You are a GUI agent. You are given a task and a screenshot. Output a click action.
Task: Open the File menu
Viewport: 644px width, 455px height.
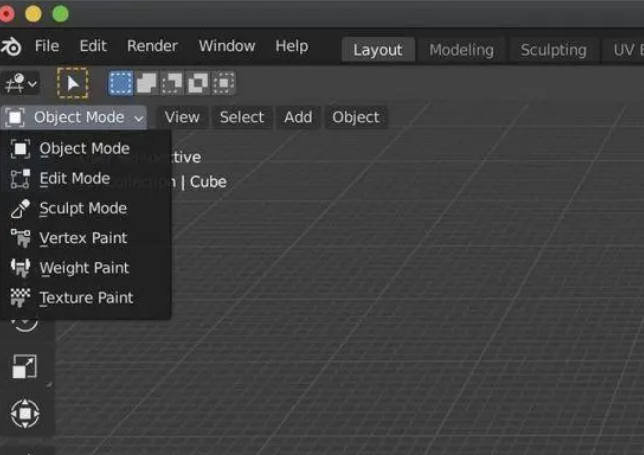coord(47,46)
